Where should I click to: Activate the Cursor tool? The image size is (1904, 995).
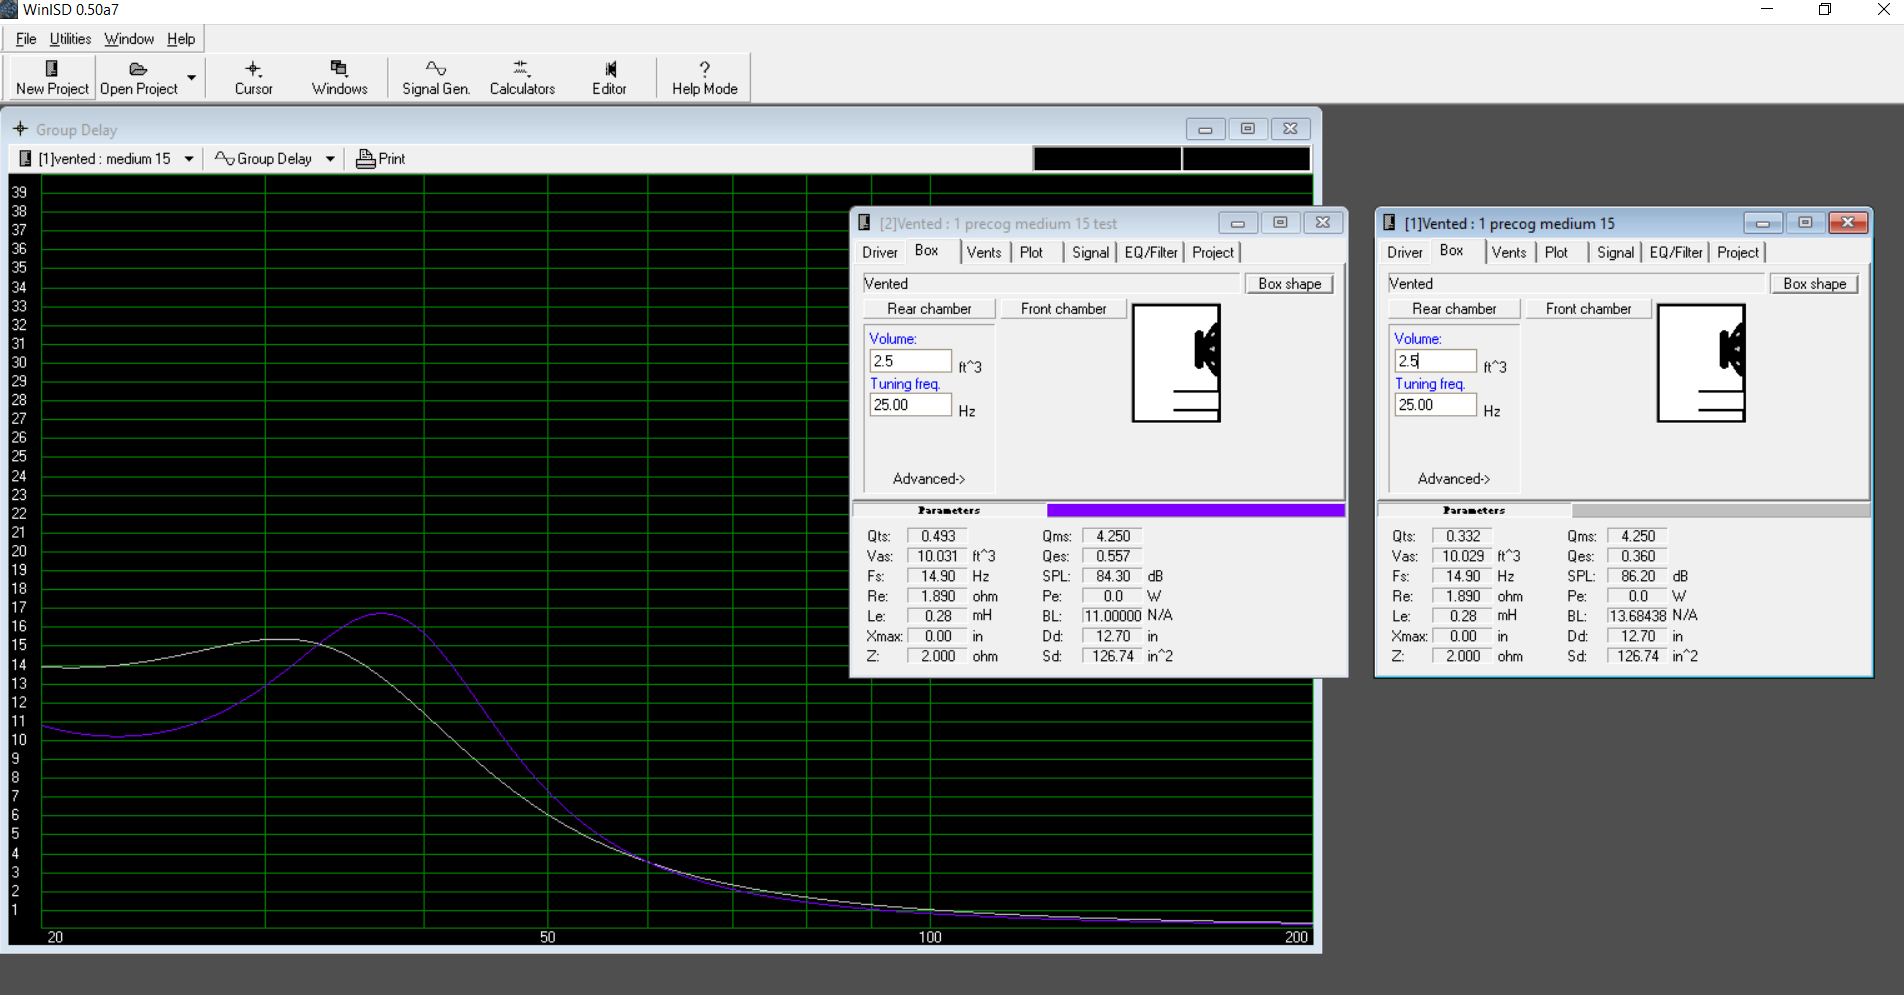click(x=253, y=77)
